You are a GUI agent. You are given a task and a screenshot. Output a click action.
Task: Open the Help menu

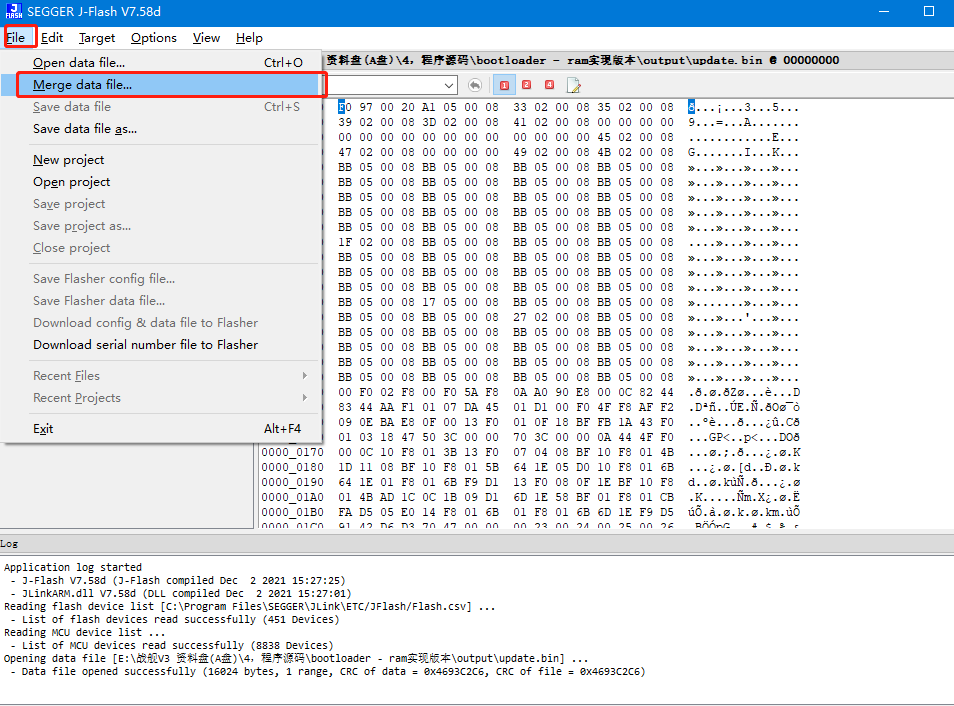(x=249, y=38)
